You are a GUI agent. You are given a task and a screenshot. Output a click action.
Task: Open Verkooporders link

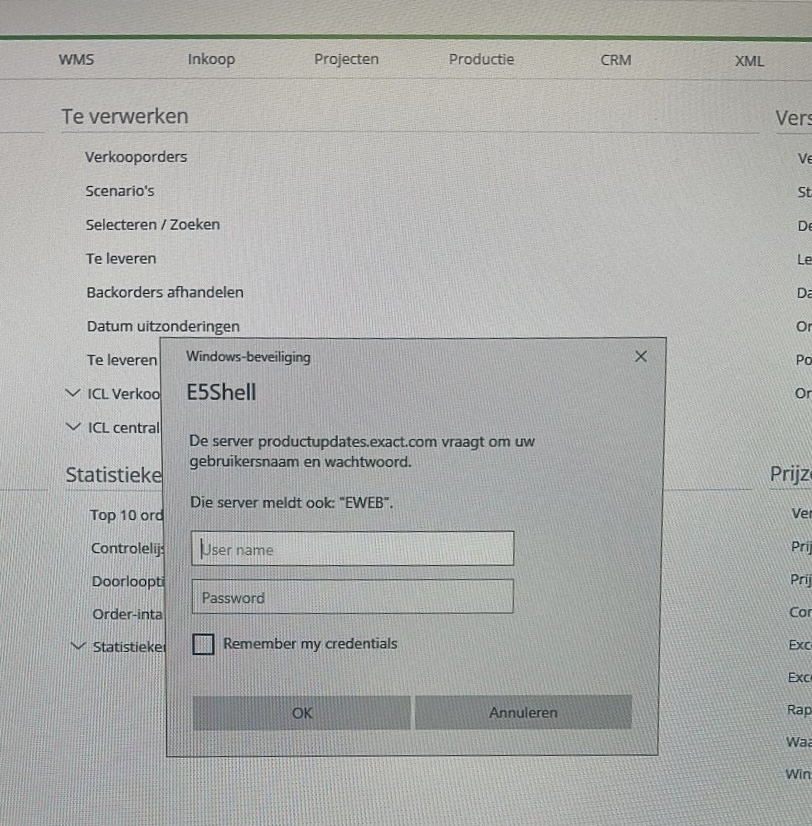tap(136, 157)
